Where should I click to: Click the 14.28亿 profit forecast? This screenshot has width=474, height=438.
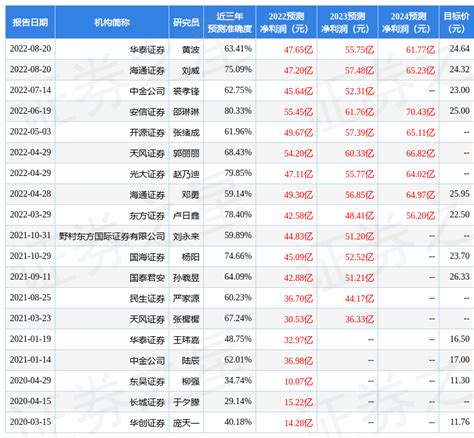pyautogui.click(x=298, y=423)
